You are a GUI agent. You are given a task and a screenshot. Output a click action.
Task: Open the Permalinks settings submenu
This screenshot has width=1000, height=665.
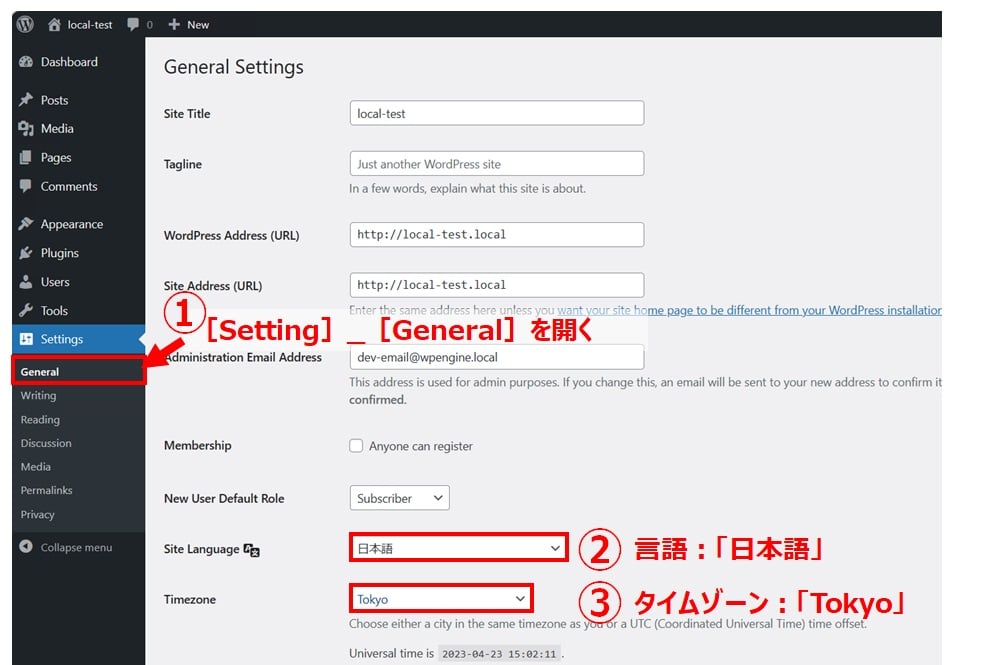click(x=47, y=490)
